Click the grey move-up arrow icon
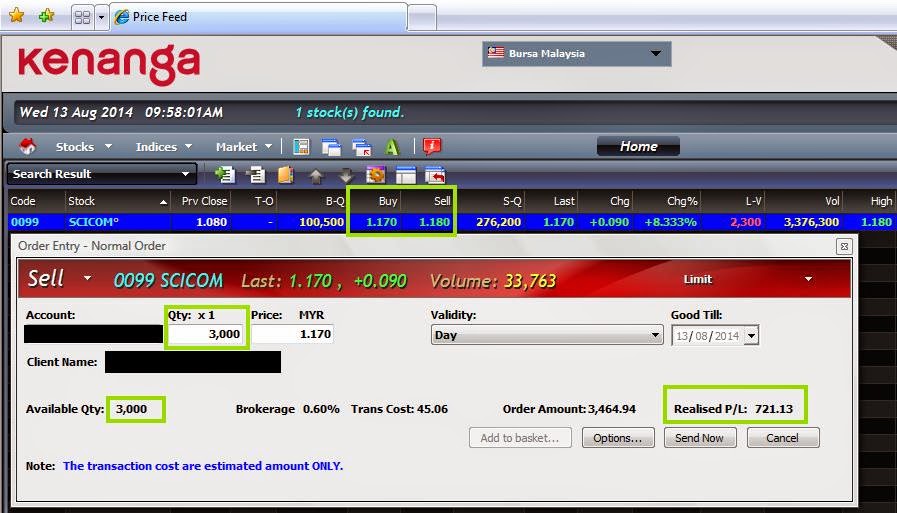The height and width of the screenshot is (513, 897). point(316,176)
